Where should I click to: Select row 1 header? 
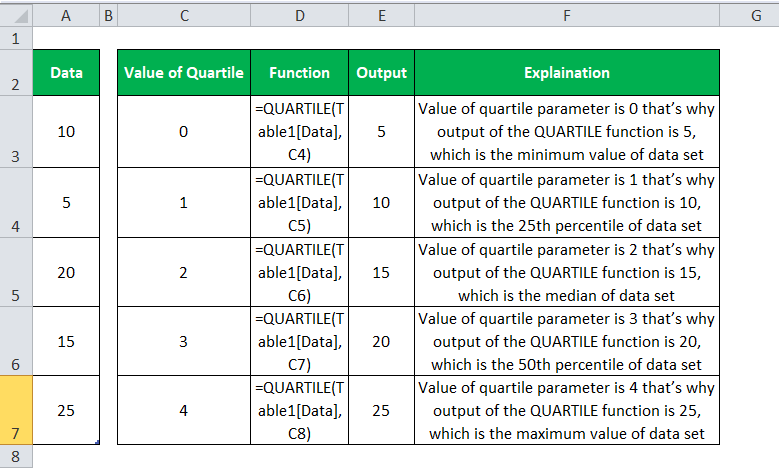[x=16, y=38]
